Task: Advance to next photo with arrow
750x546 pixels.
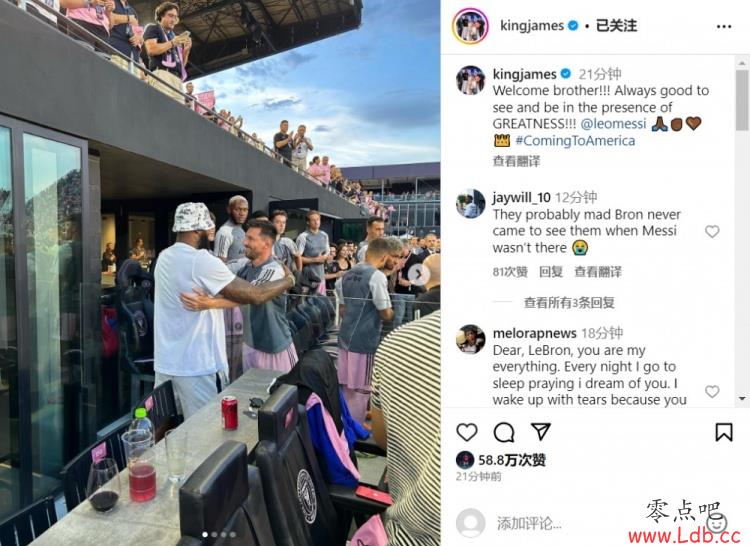Action: tap(419, 274)
